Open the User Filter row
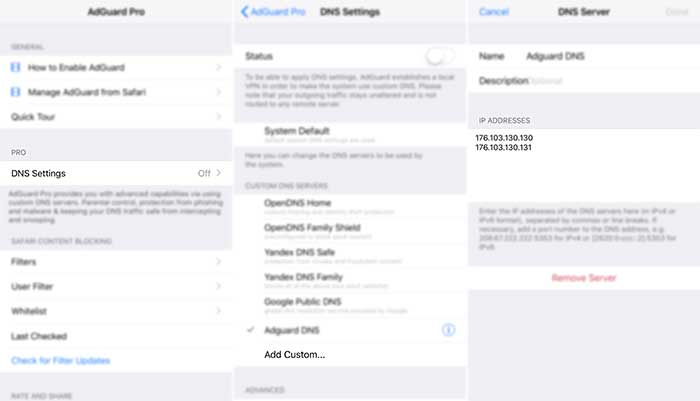The image size is (700, 401). pos(115,287)
